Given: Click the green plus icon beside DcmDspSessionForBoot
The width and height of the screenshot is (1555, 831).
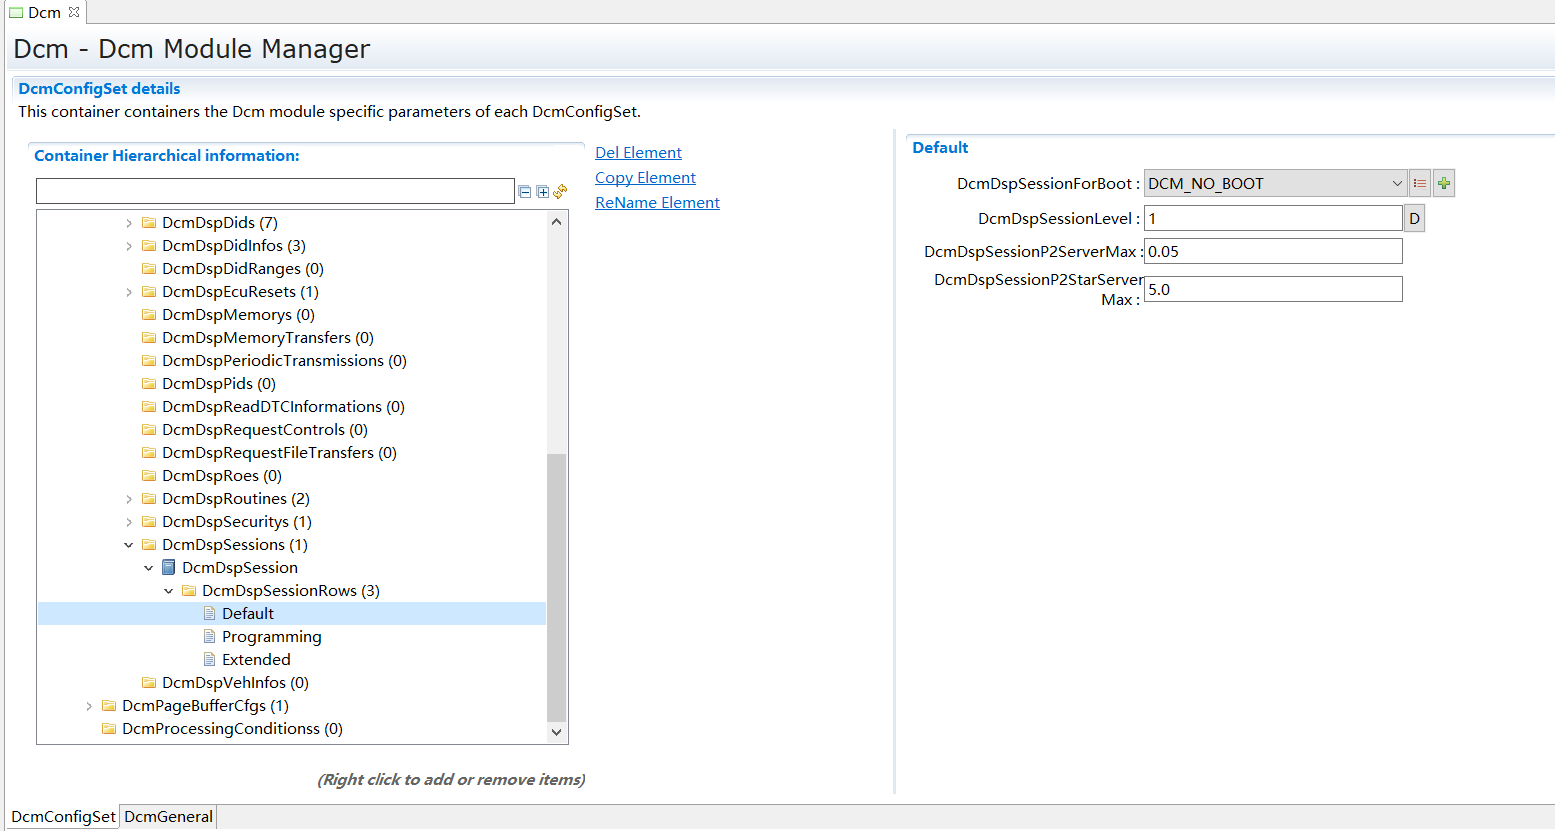Looking at the screenshot, I should [1444, 183].
